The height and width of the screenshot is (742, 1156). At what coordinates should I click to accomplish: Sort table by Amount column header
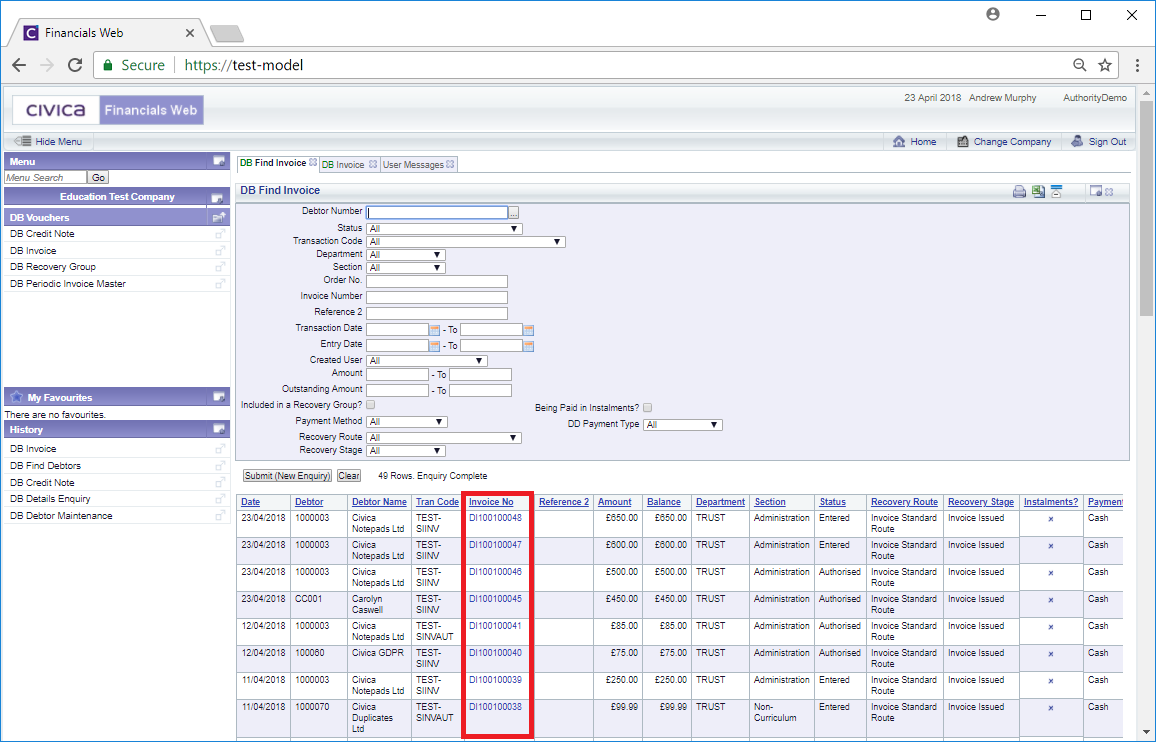click(x=615, y=502)
